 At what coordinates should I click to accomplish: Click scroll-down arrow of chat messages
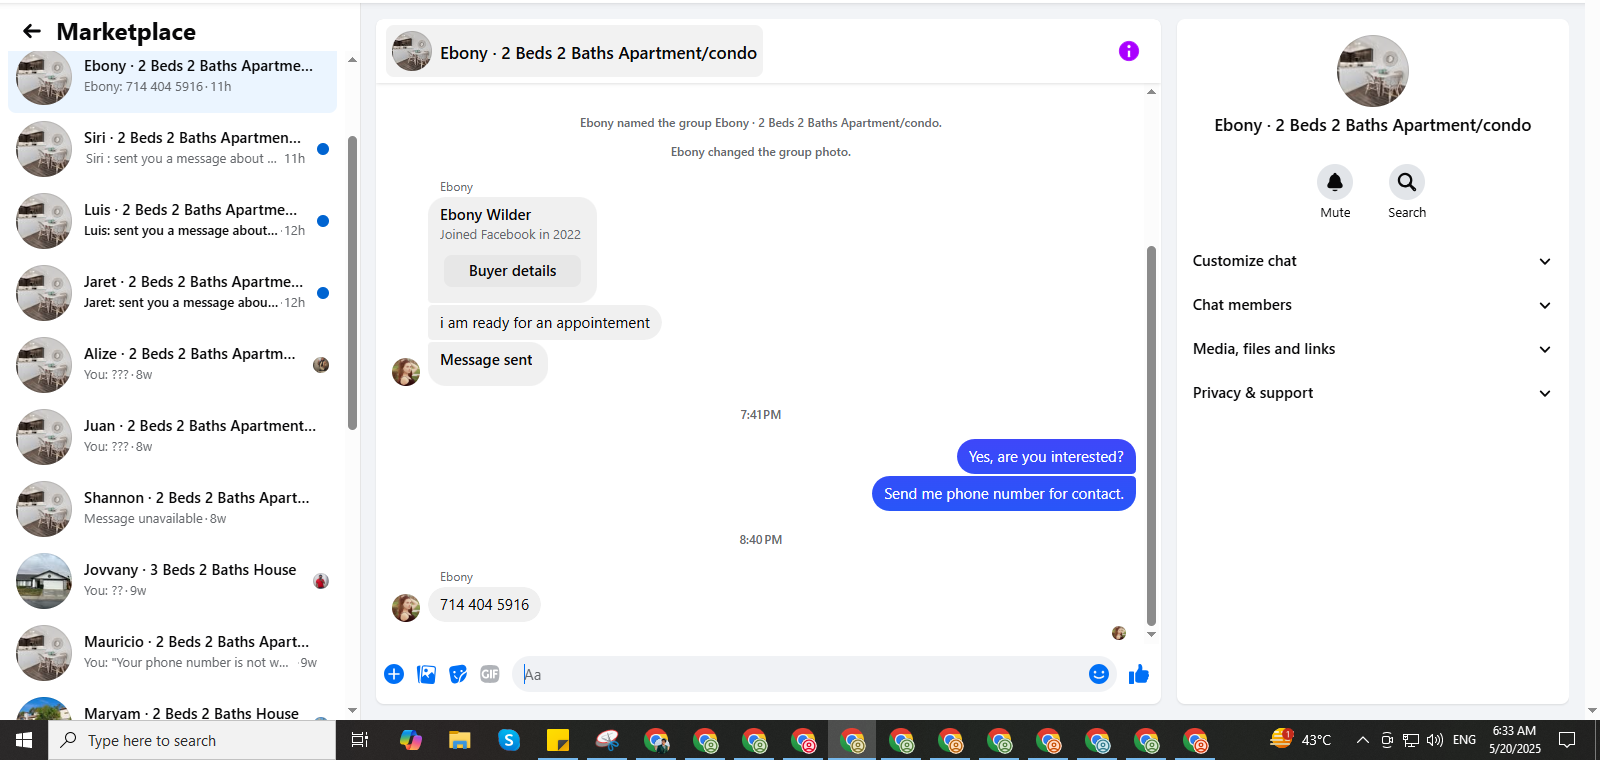click(x=1151, y=634)
